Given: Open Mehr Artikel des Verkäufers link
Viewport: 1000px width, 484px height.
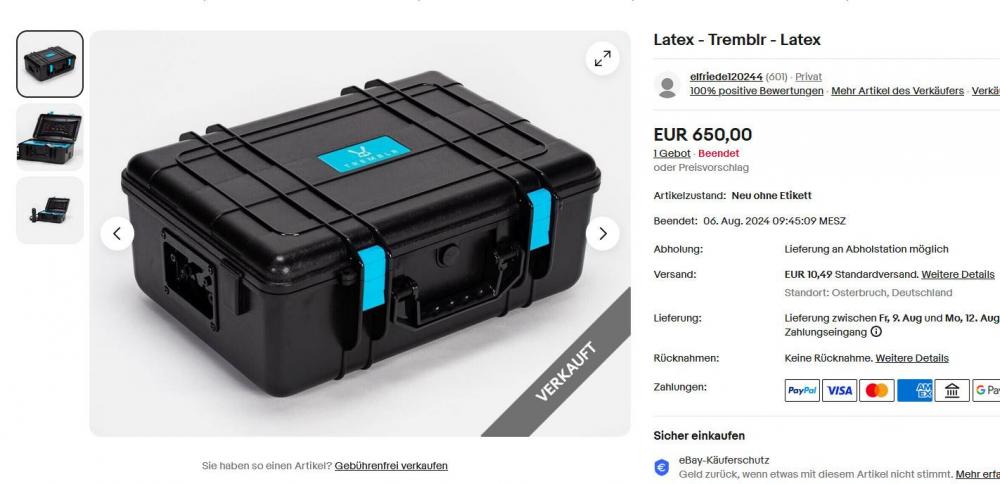Looking at the screenshot, I should pyautogui.click(x=897, y=91).
